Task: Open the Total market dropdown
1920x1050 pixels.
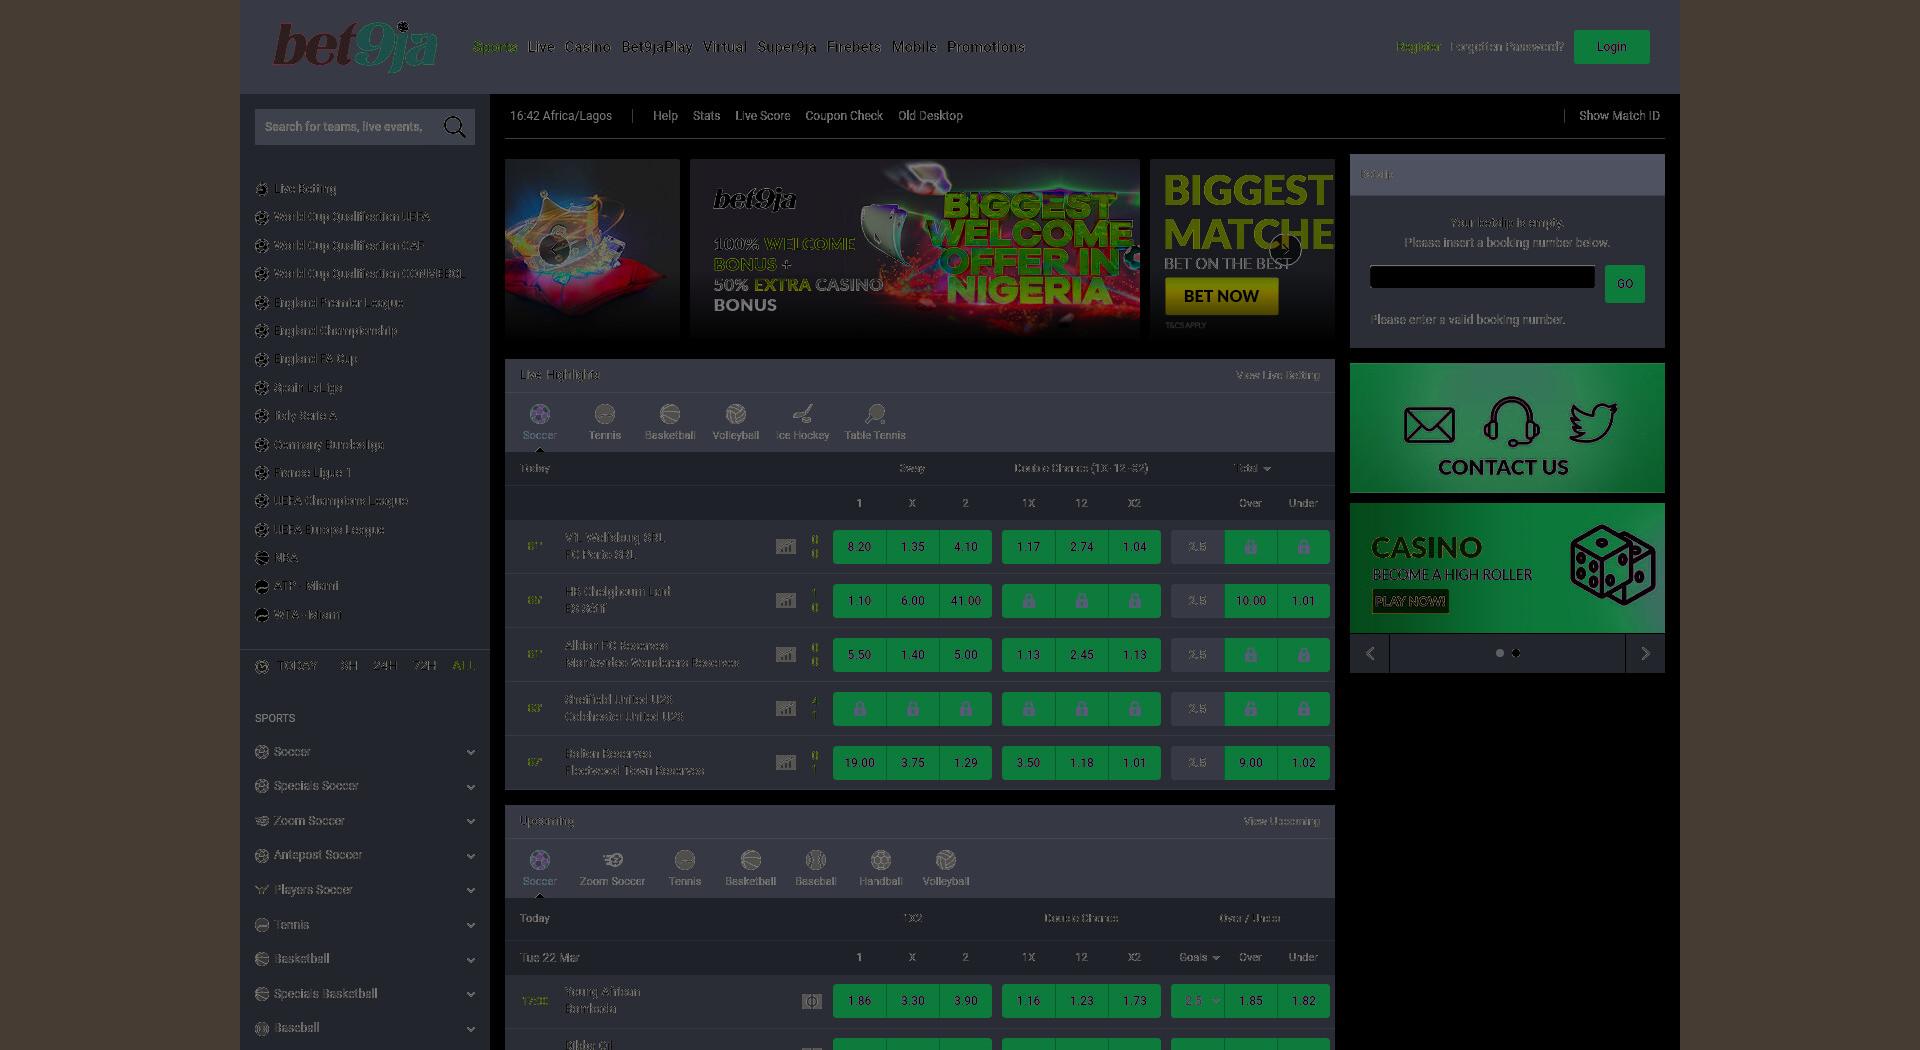Action: pos(1251,468)
